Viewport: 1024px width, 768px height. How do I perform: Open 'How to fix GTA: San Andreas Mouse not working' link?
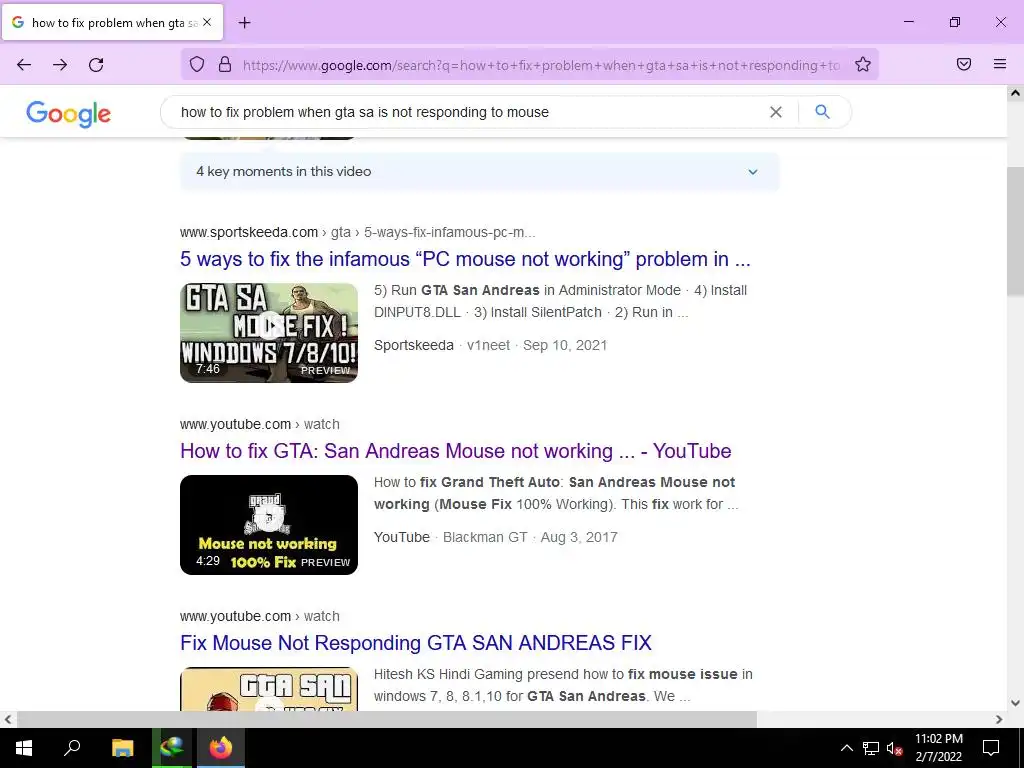click(x=455, y=451)
